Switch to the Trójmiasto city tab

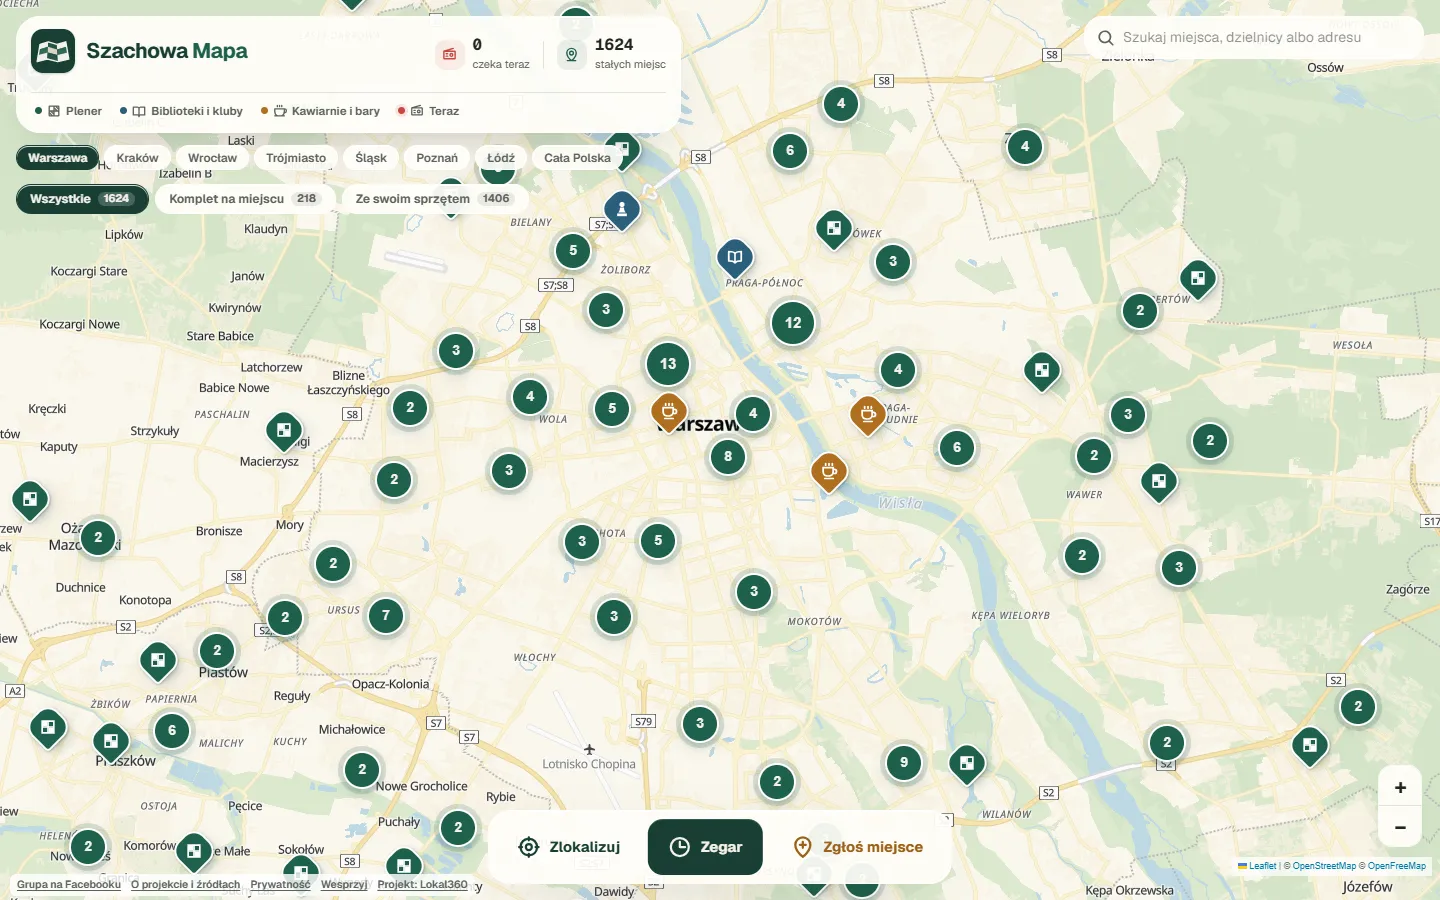point(296,158)
